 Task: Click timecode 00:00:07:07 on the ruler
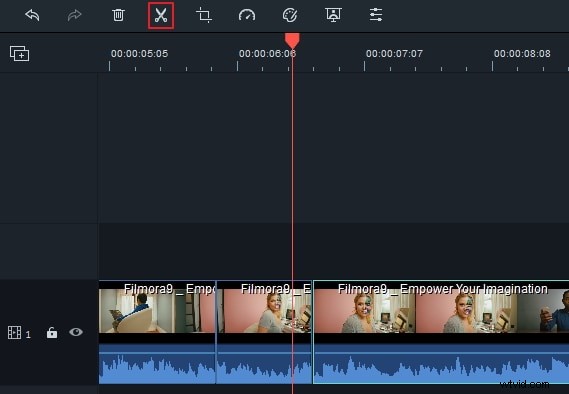pos(394,54)
